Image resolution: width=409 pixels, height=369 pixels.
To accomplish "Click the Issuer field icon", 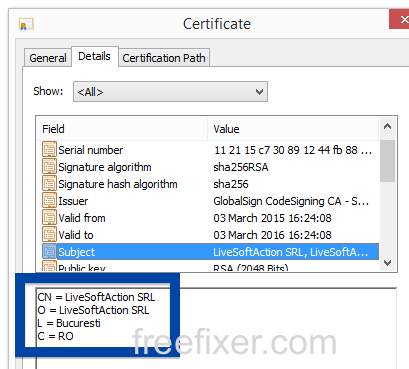I will (49, 201).
